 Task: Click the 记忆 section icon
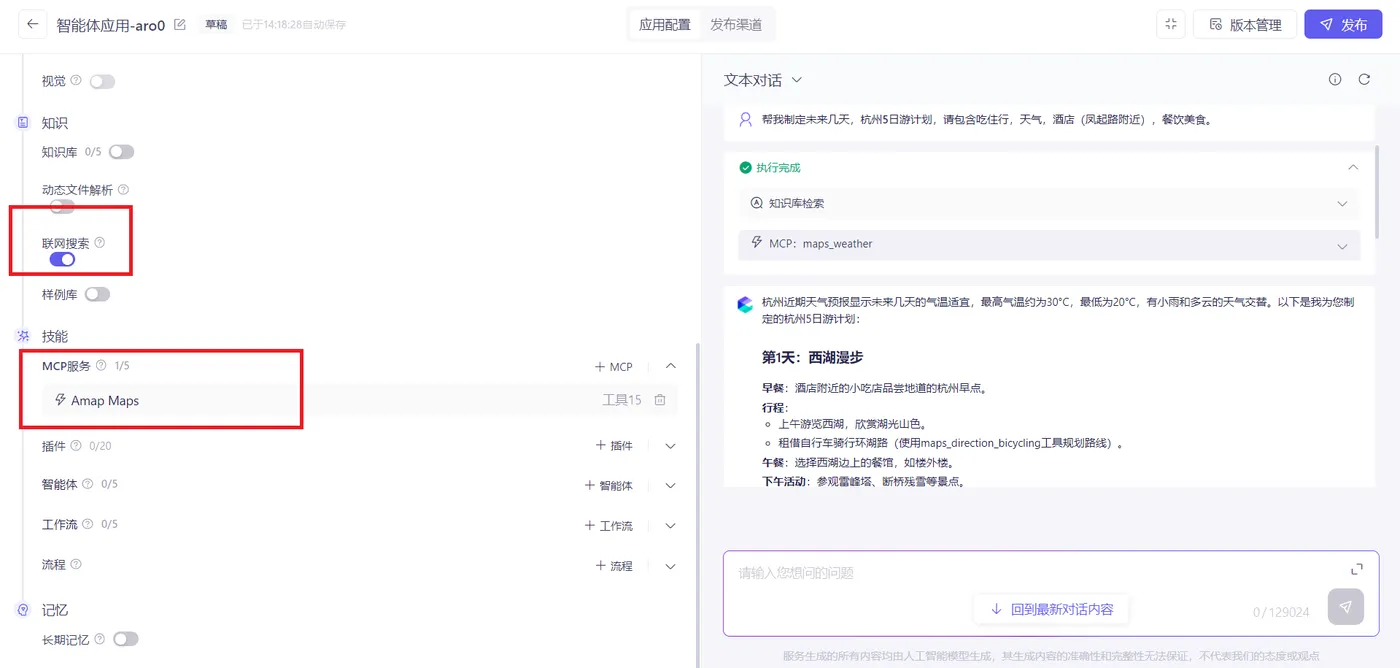(x=23, y=610)
